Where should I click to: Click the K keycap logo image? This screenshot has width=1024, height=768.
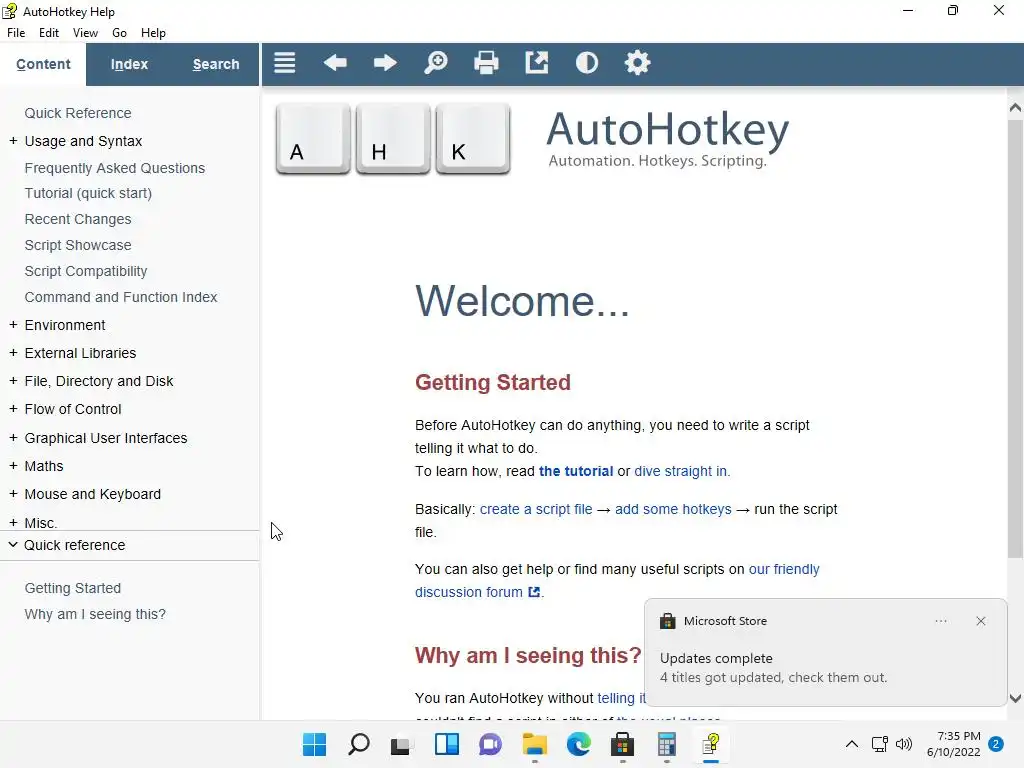(473, 138)
